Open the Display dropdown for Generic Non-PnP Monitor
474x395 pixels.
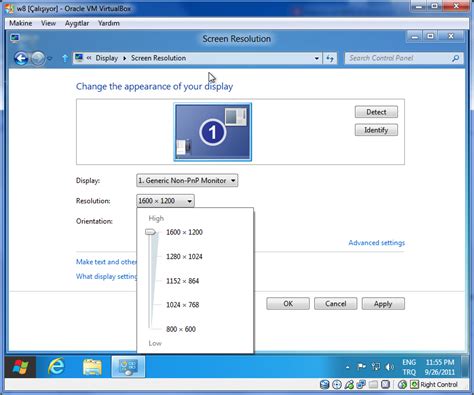(x=187, y=181)
